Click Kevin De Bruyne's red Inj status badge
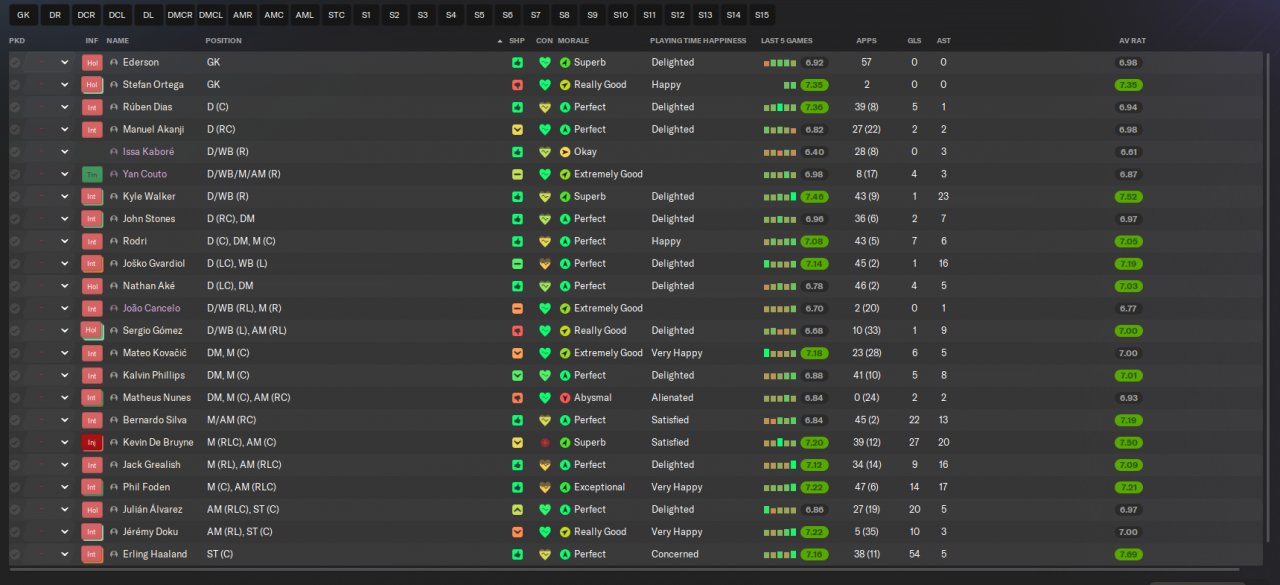The height and width of the screenshot is (585, 1280). tap(92, 442)
